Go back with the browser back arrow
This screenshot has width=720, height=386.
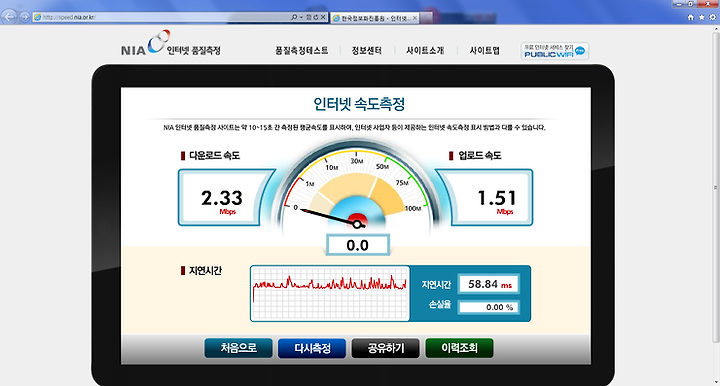click(x=9, y=17)
